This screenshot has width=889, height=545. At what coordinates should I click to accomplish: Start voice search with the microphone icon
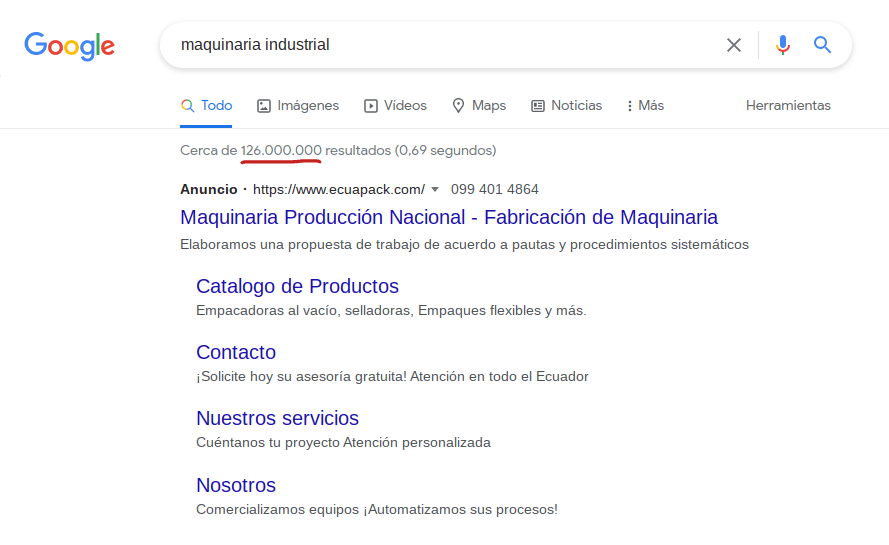[x=783, y=45]
